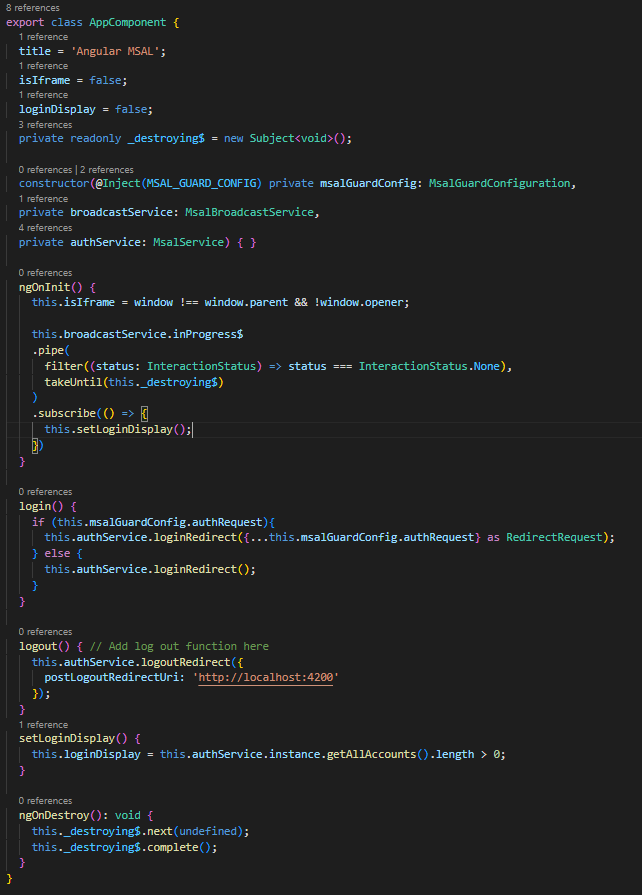Show the "3 references" for _destroying$
The width and height of the screenshot is (642, 895).
tap(45, 125)
